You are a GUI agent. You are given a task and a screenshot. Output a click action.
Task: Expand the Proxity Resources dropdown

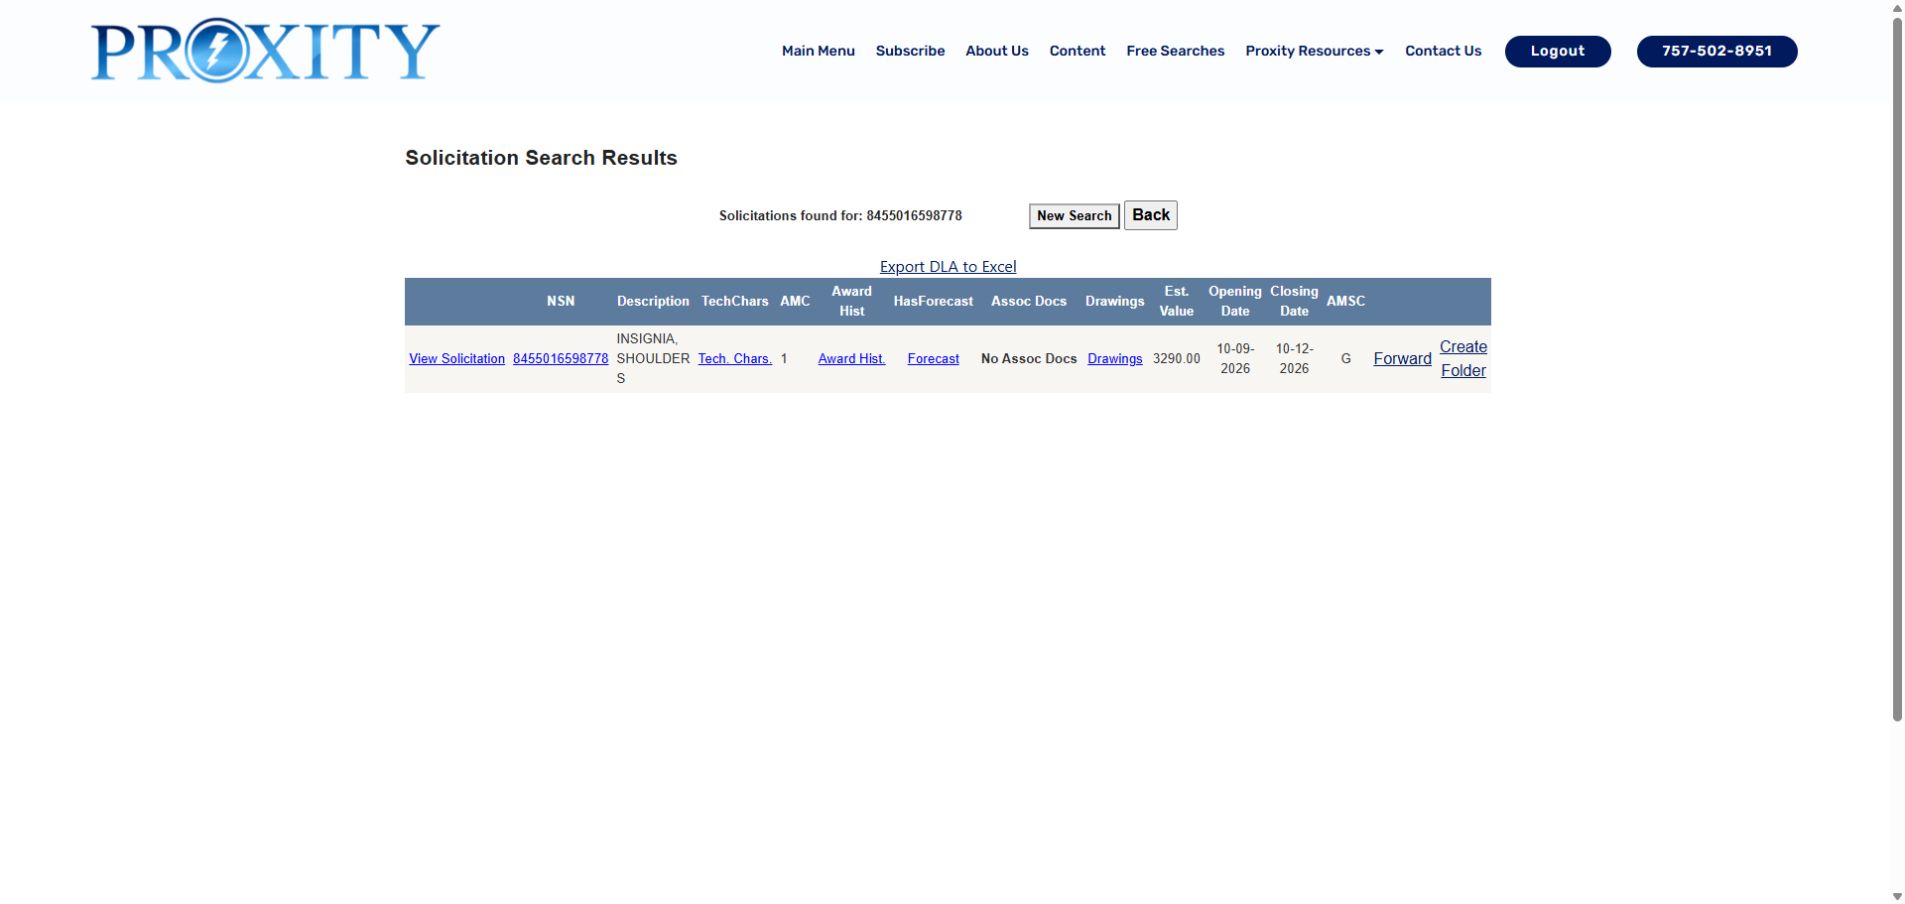[1314, 51]
